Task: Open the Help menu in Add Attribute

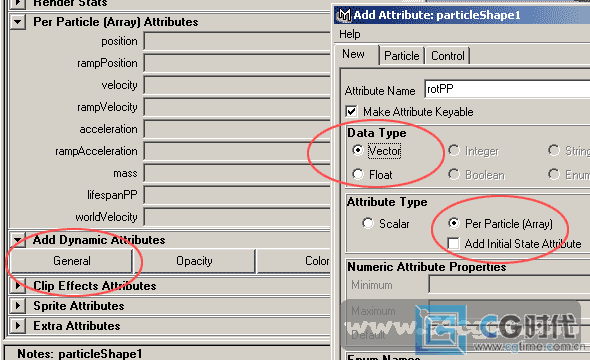Action: pyautogui.click(x=350, y=34)
